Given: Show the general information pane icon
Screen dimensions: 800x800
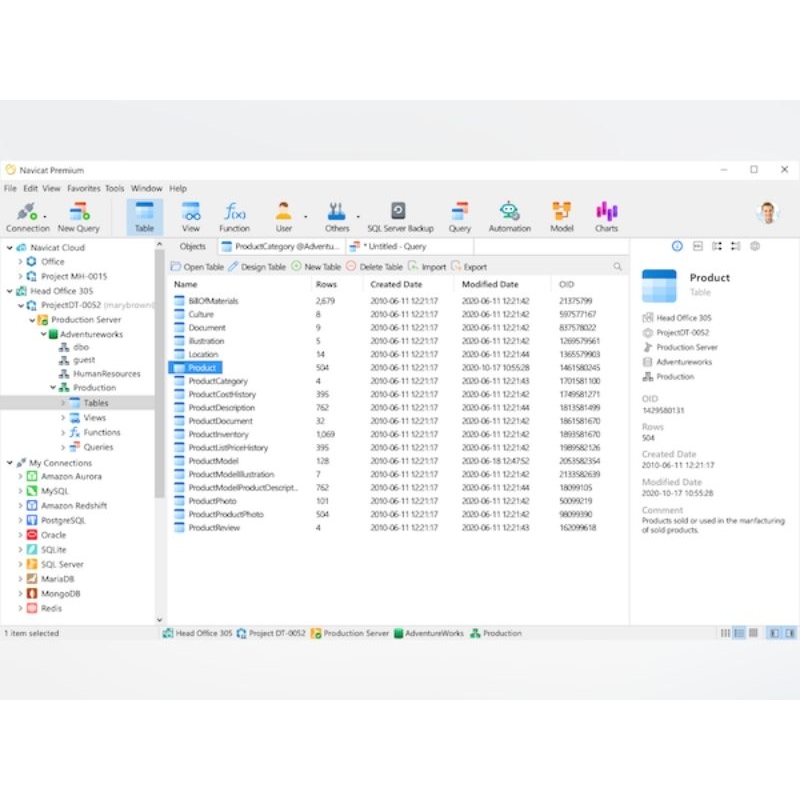Looking at the screenshot, I should click(x=677, y=246).
